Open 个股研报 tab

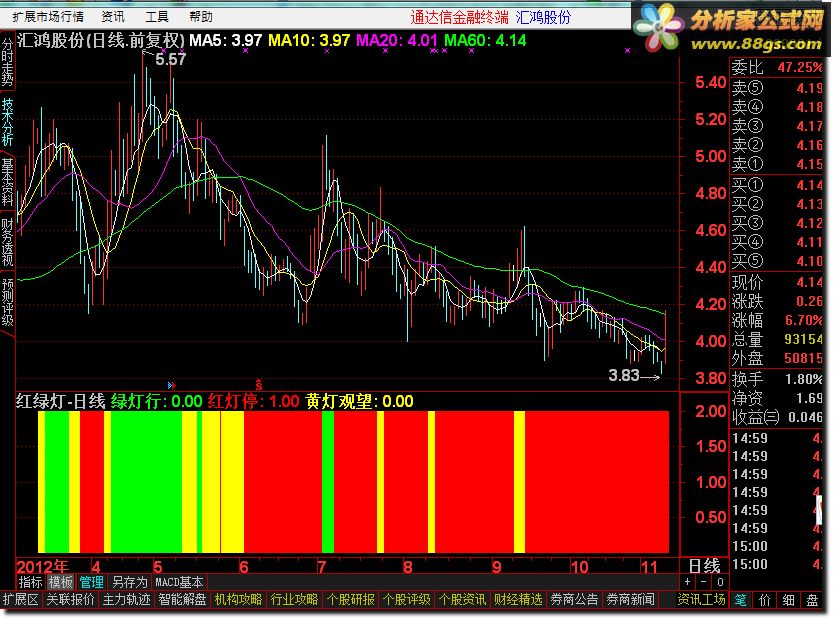351,600
